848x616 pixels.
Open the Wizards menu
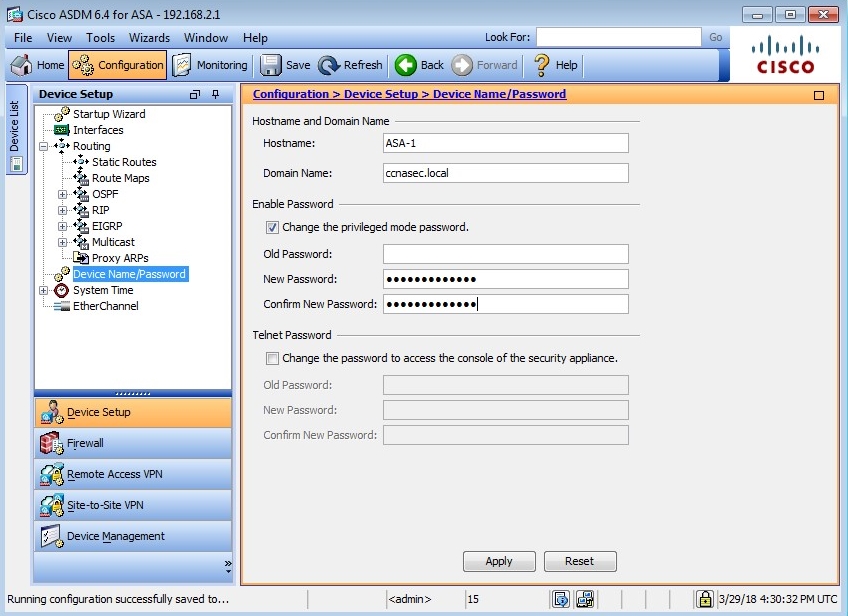(x=149, y=38)
